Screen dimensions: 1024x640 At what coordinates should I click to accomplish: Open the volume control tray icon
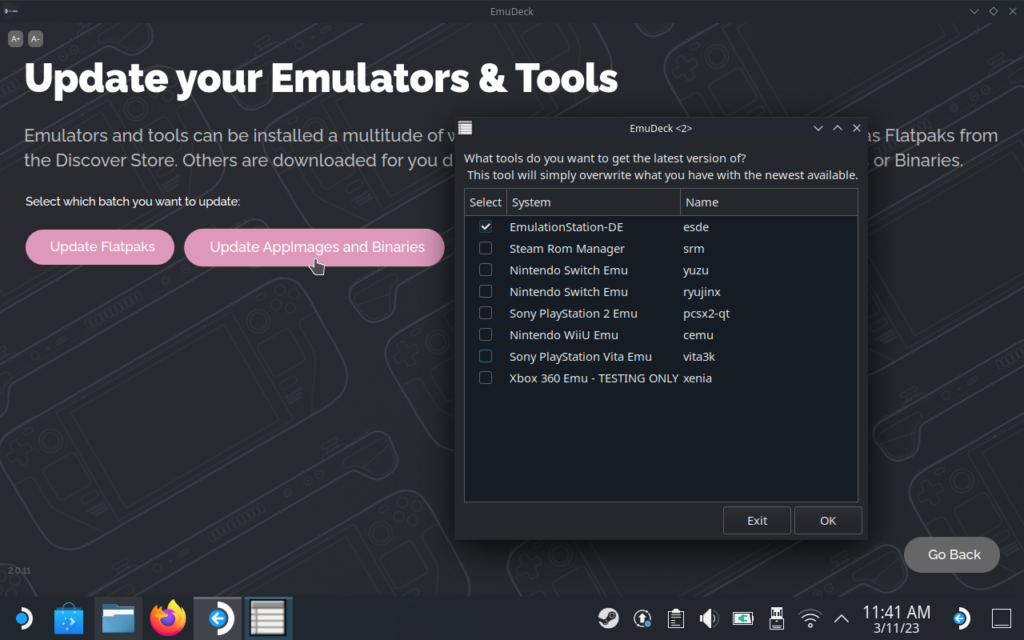(709, 618)
